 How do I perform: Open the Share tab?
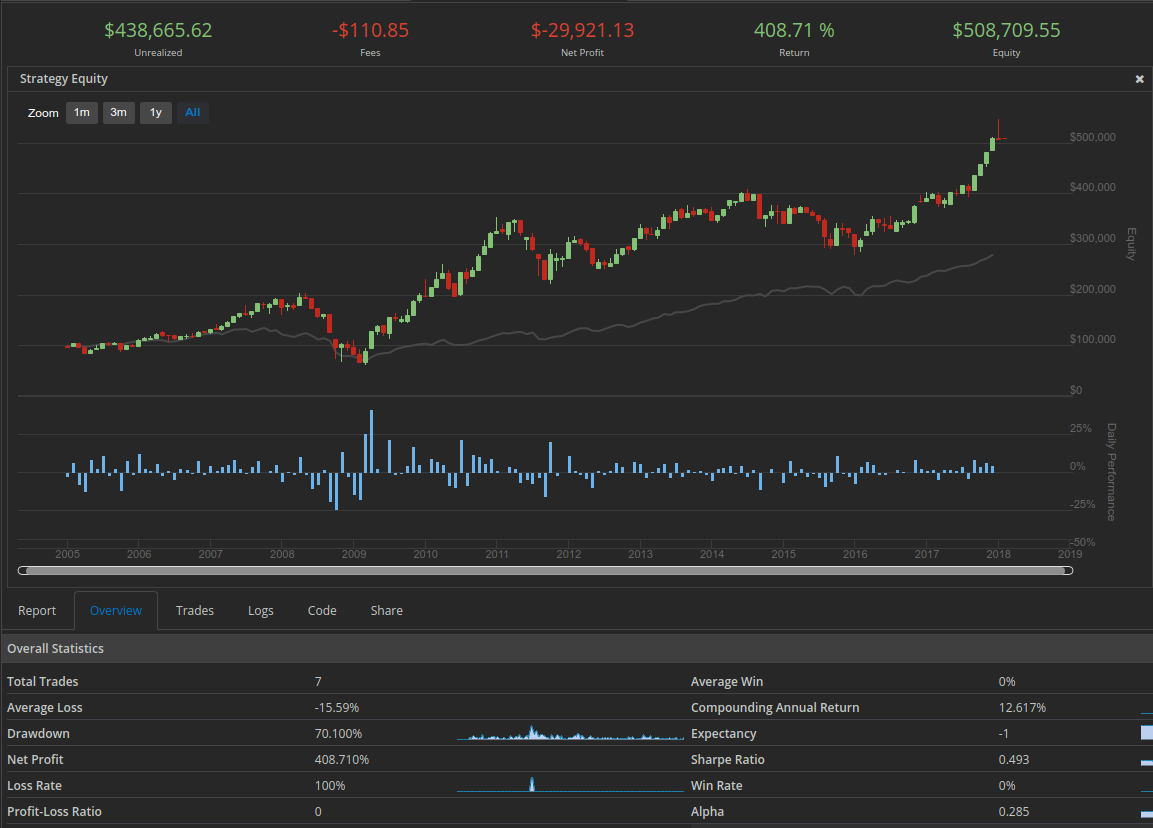click(x=387, y=610)
